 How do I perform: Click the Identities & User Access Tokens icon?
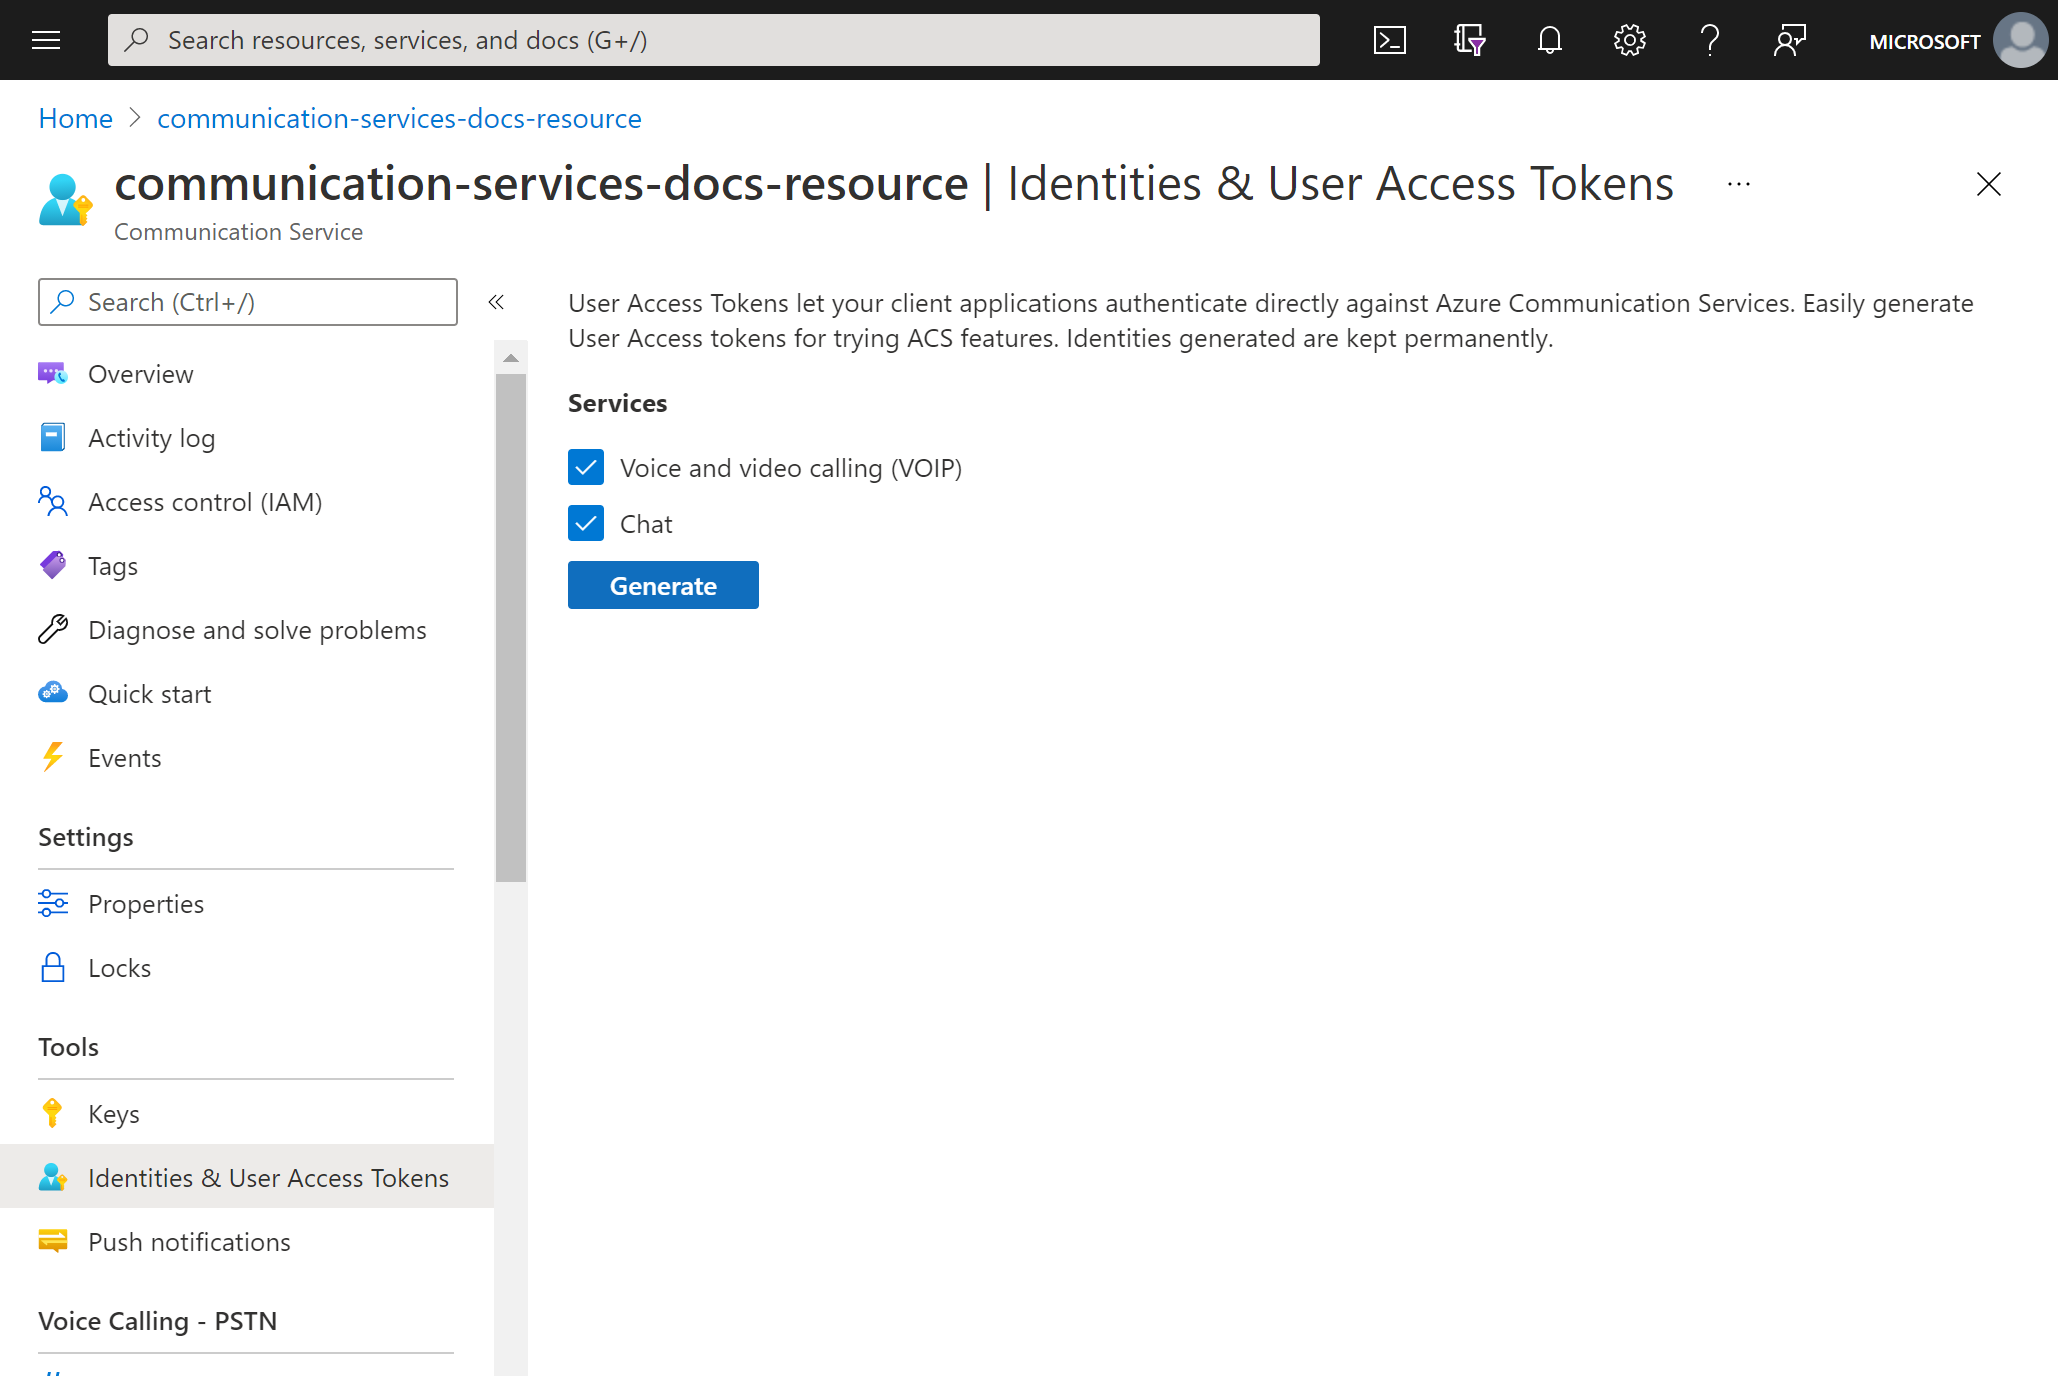[54, 1176]
